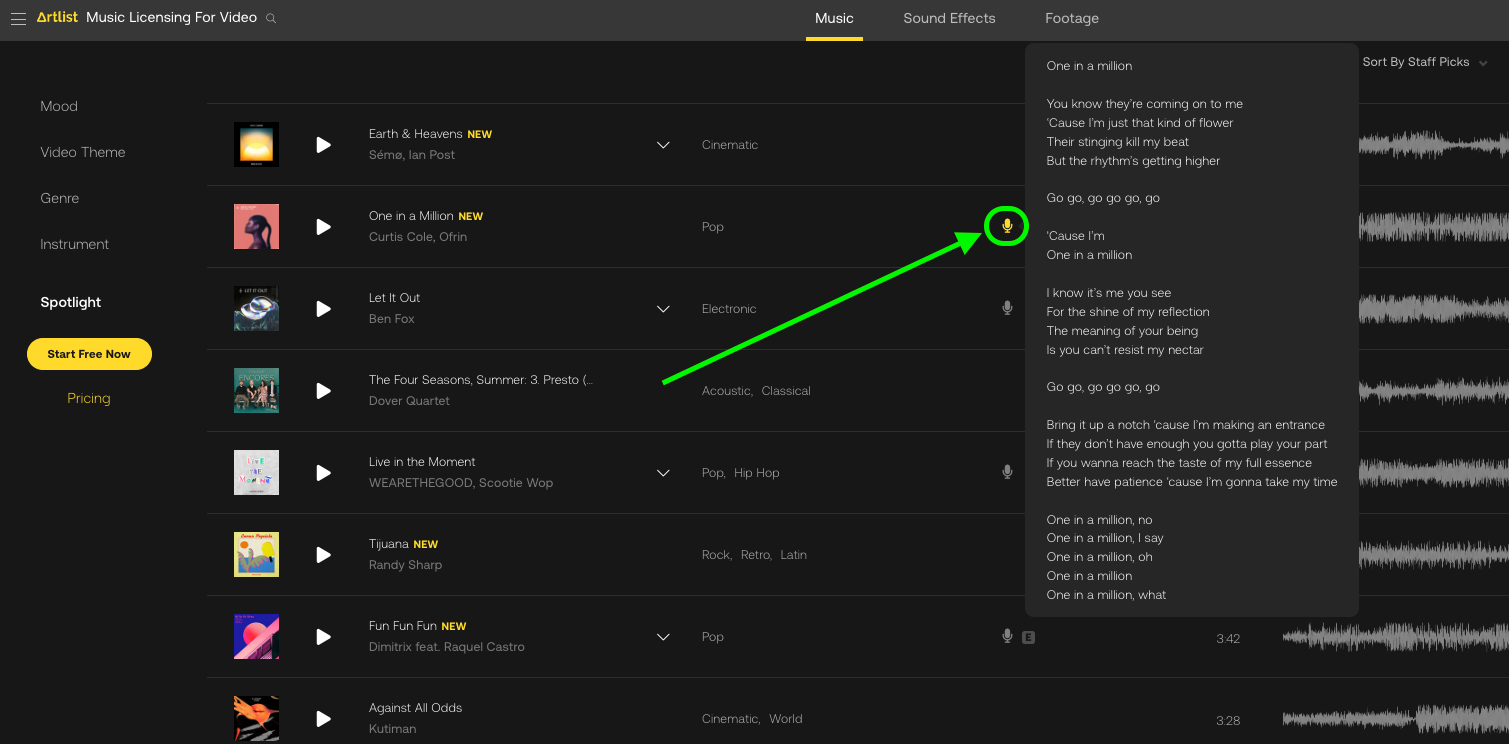Seek in Earth & Heavens waveform
The image size is (1509, 744).
1433,145
